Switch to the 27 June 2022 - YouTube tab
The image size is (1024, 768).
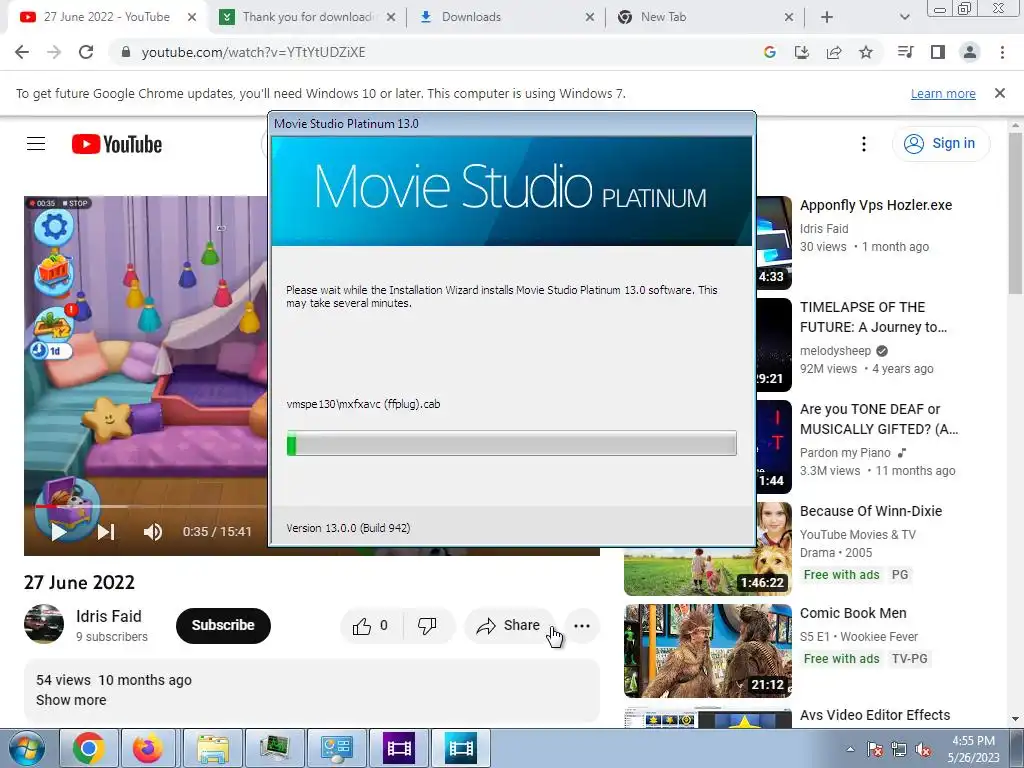click(108, 17)
